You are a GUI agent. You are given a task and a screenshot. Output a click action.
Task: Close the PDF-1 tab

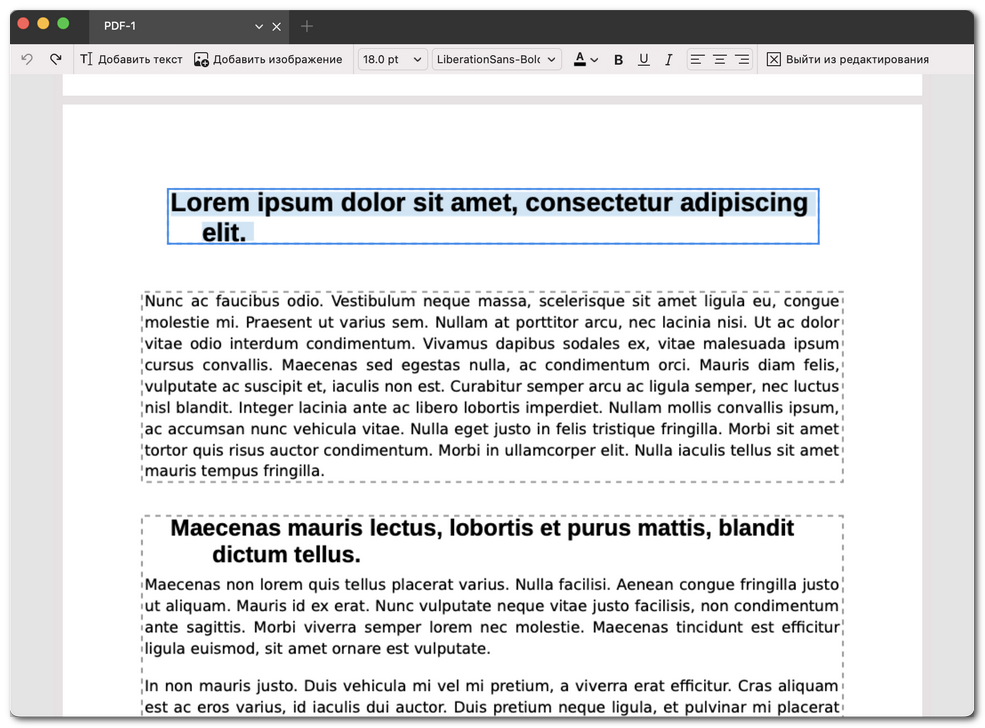click(277, 26)
